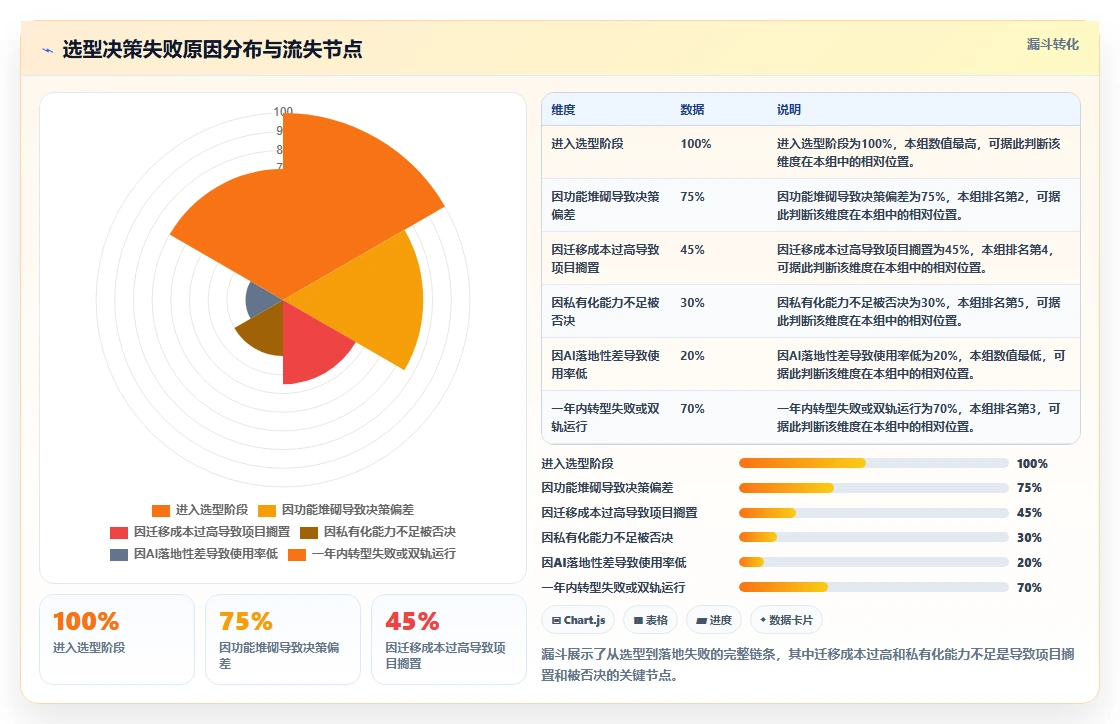Click description mentioning 本组数值最低
The image size is (1120, 724).
click(921, 364)
